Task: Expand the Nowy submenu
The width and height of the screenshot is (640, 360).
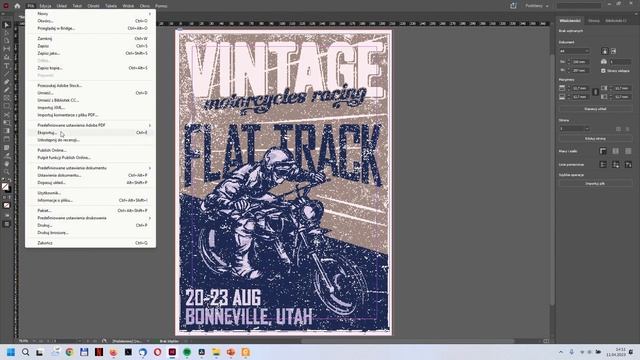Action: 90,13
